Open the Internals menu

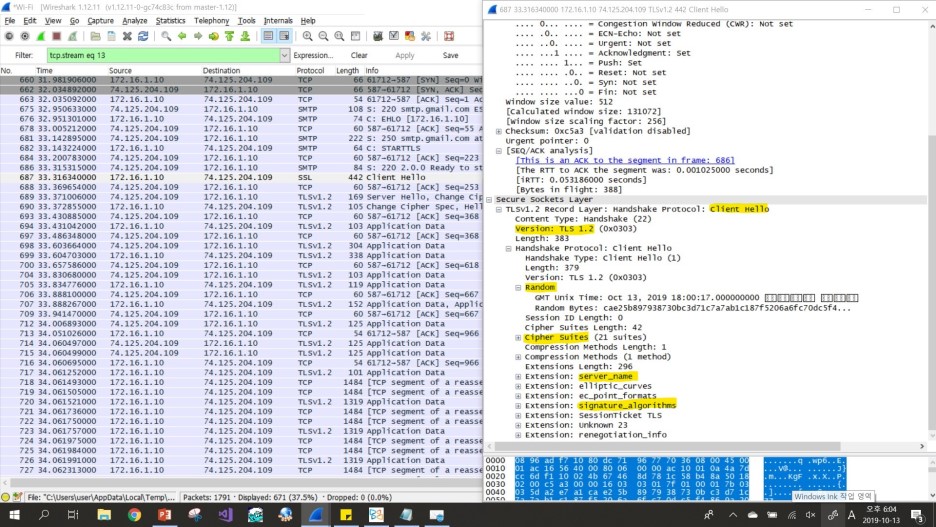click(278, 20)
